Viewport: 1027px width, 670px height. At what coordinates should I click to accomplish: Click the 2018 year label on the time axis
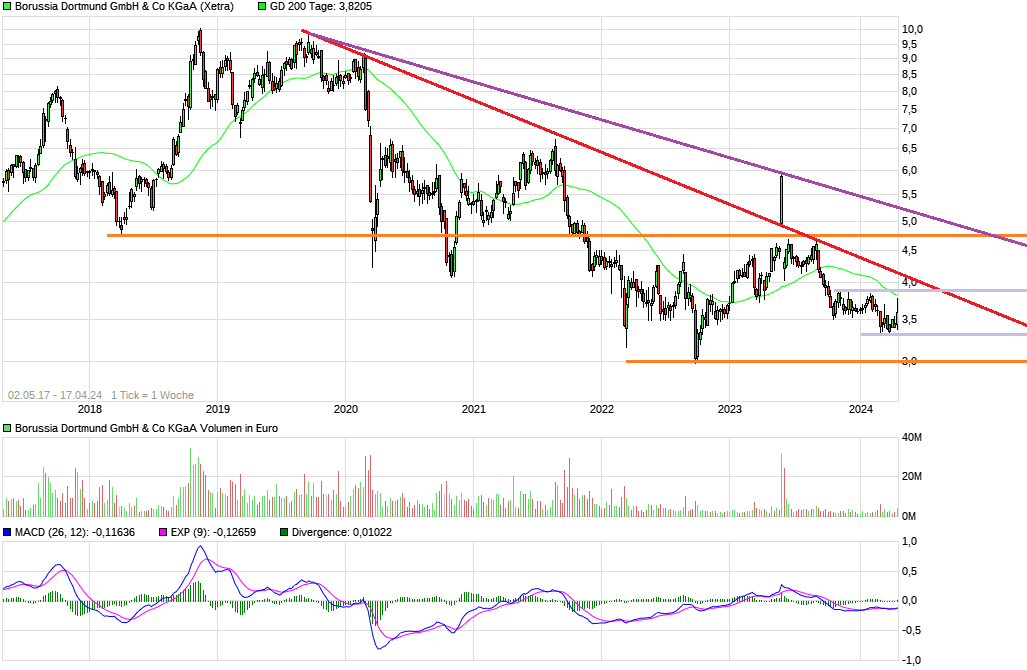coord(90,409)
